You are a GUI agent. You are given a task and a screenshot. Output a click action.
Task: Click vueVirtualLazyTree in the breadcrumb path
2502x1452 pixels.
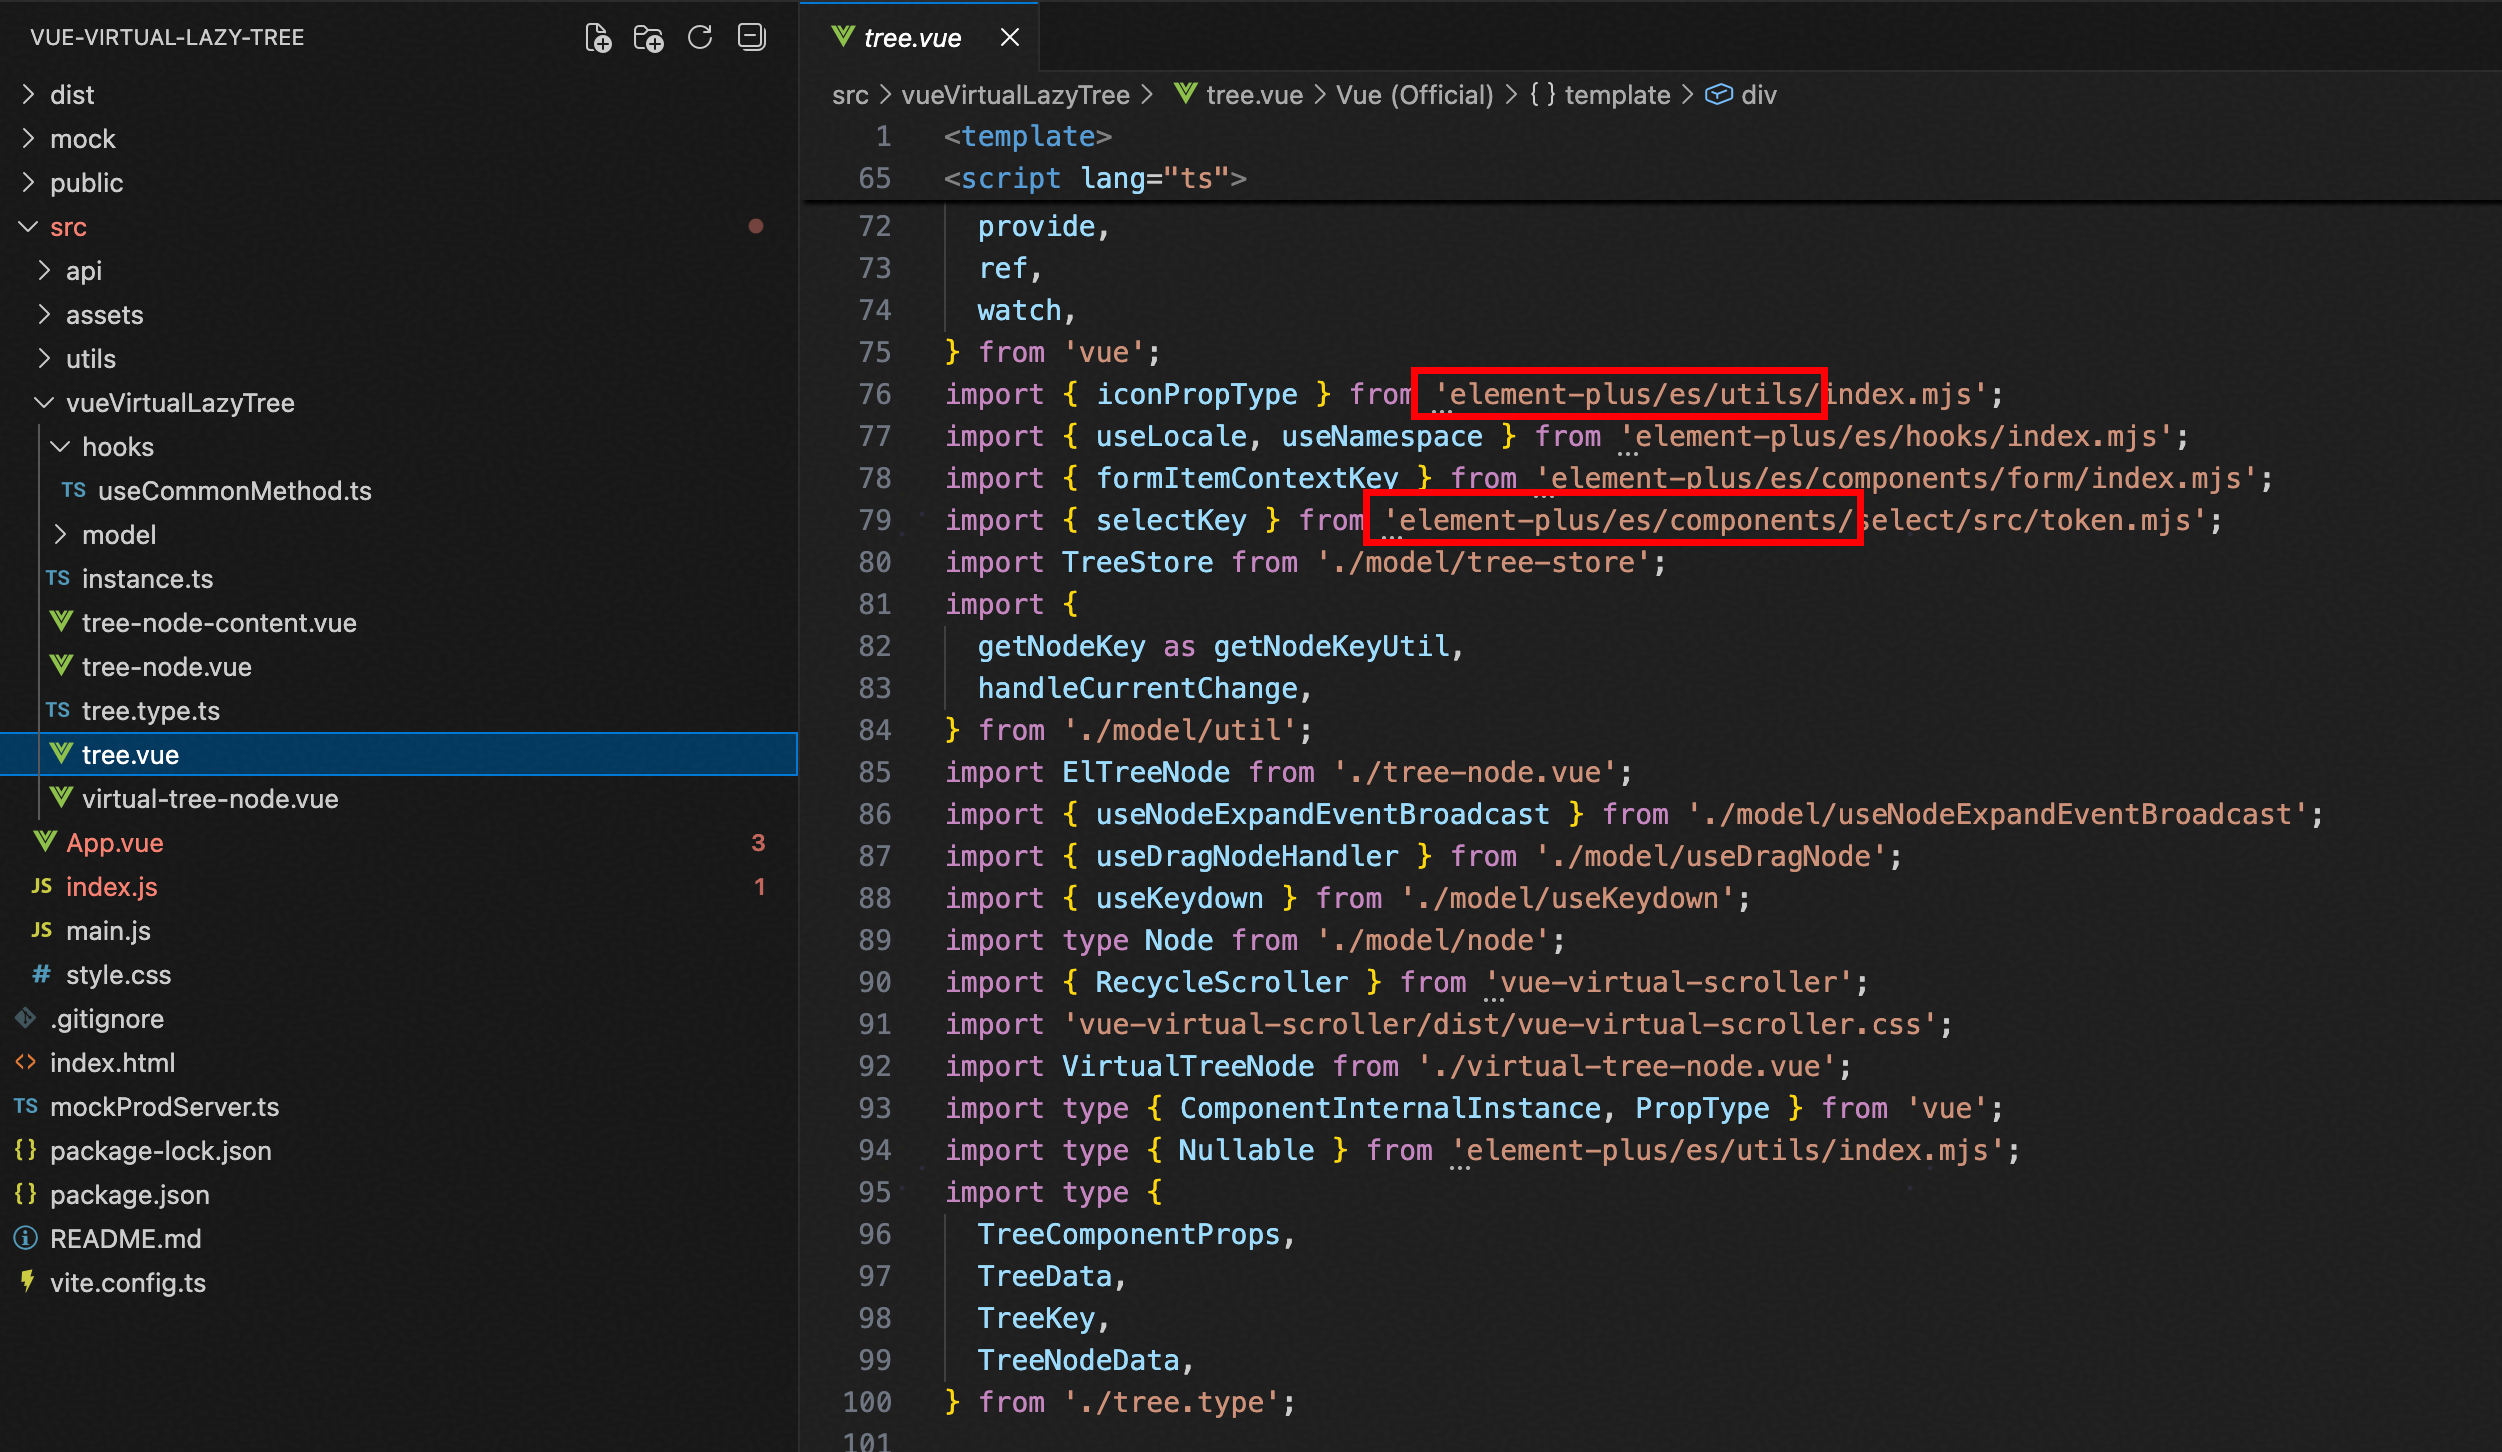pyautogui.click(x=1015, y=95)
